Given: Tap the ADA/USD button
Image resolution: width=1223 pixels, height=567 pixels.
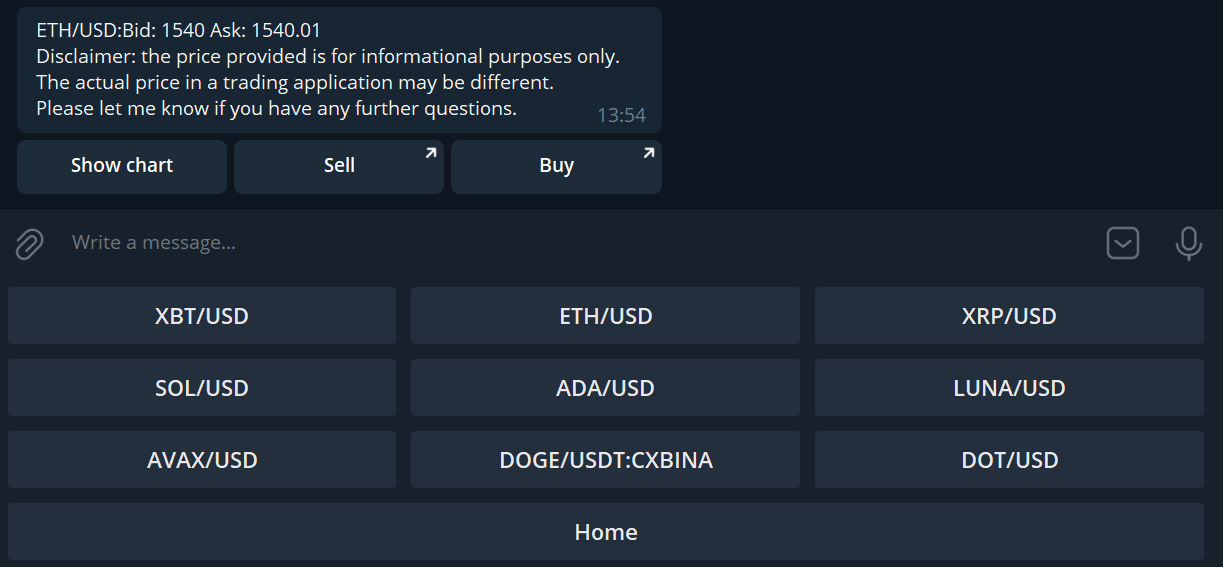Looking at the screenshot, I should pyautogui.click(x=605, y=388).
